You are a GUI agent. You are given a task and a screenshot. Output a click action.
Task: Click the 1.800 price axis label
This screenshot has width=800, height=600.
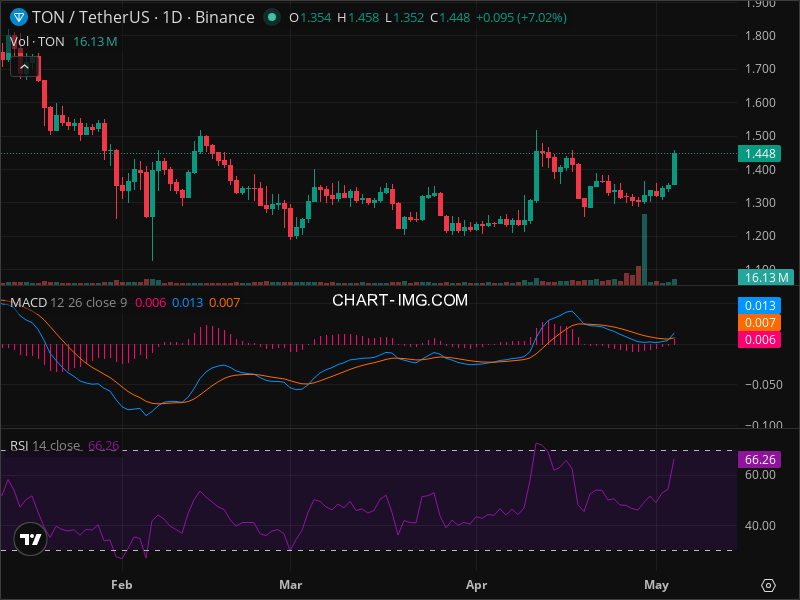click(x=760, y=36)
